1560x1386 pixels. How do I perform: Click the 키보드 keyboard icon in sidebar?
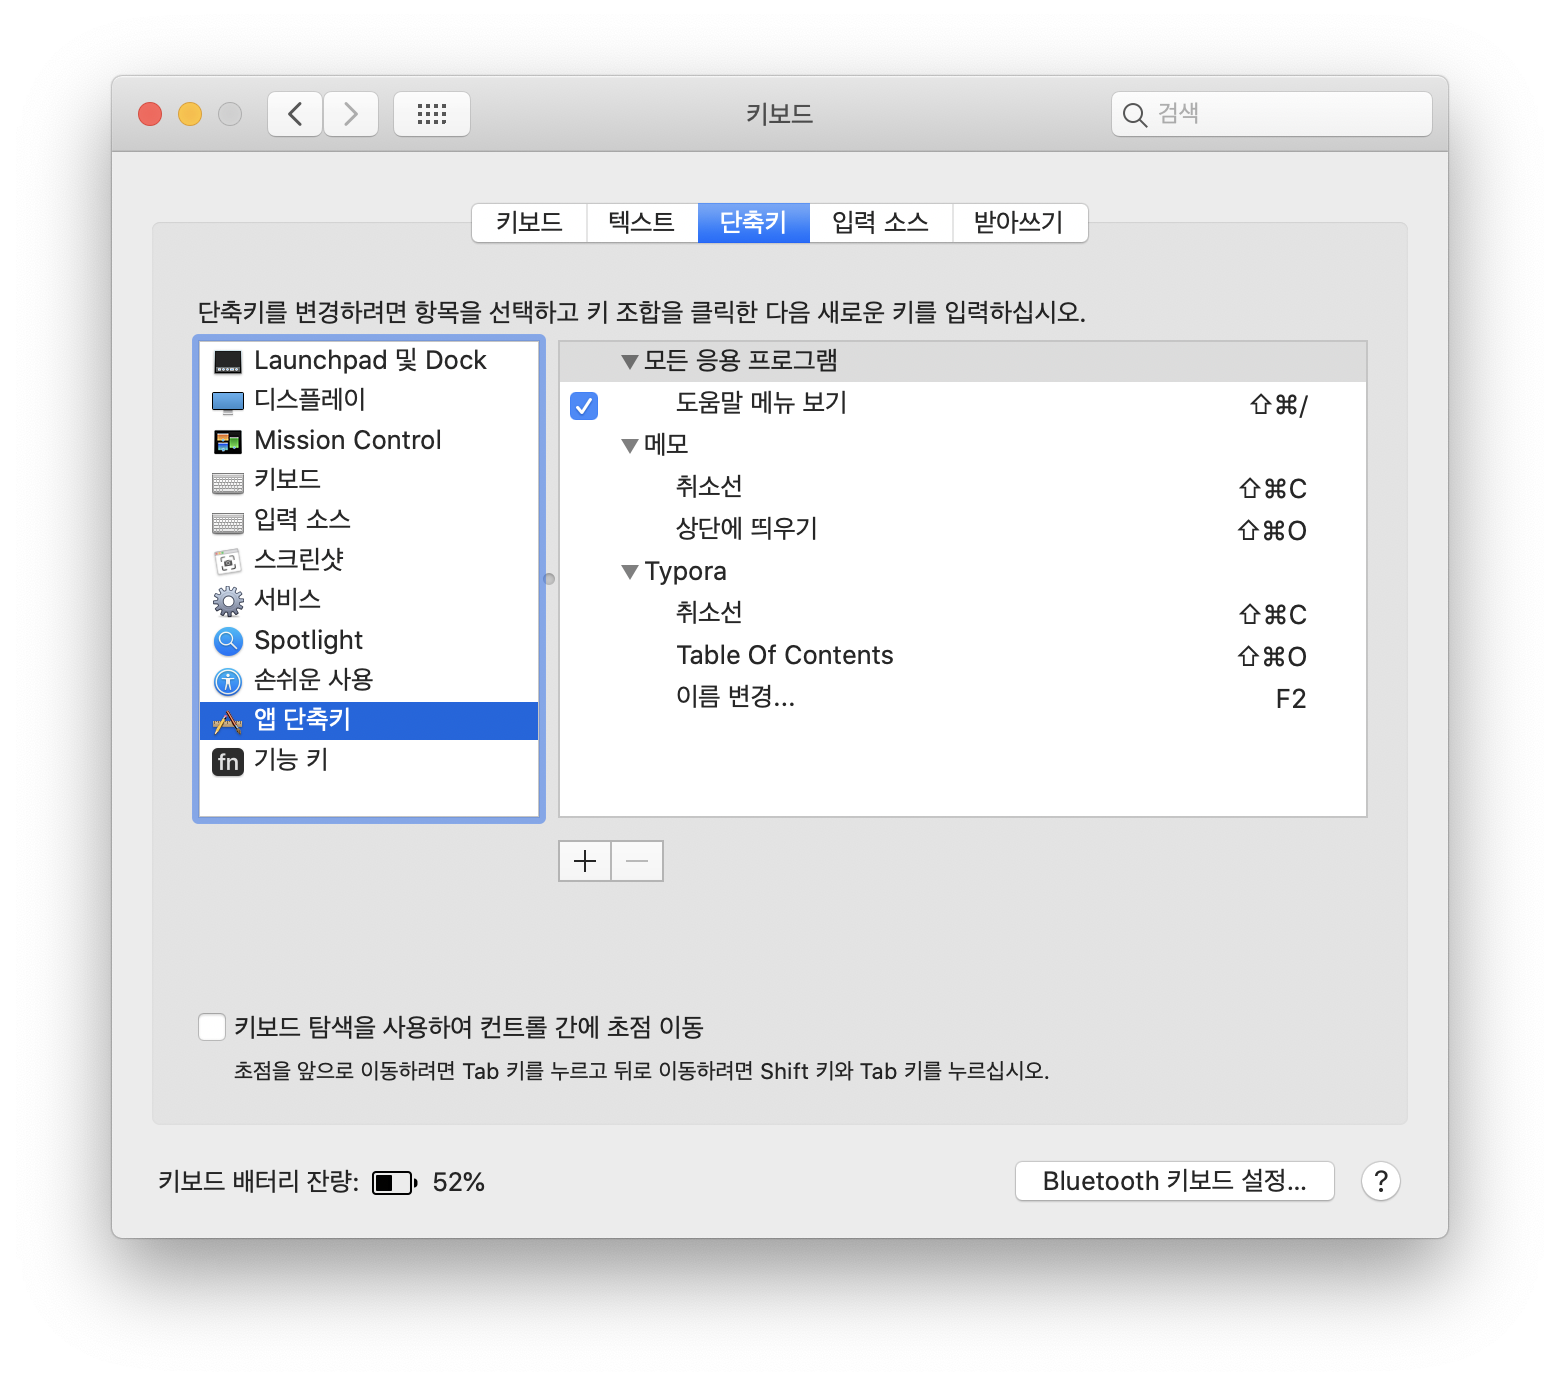(228, 483)
